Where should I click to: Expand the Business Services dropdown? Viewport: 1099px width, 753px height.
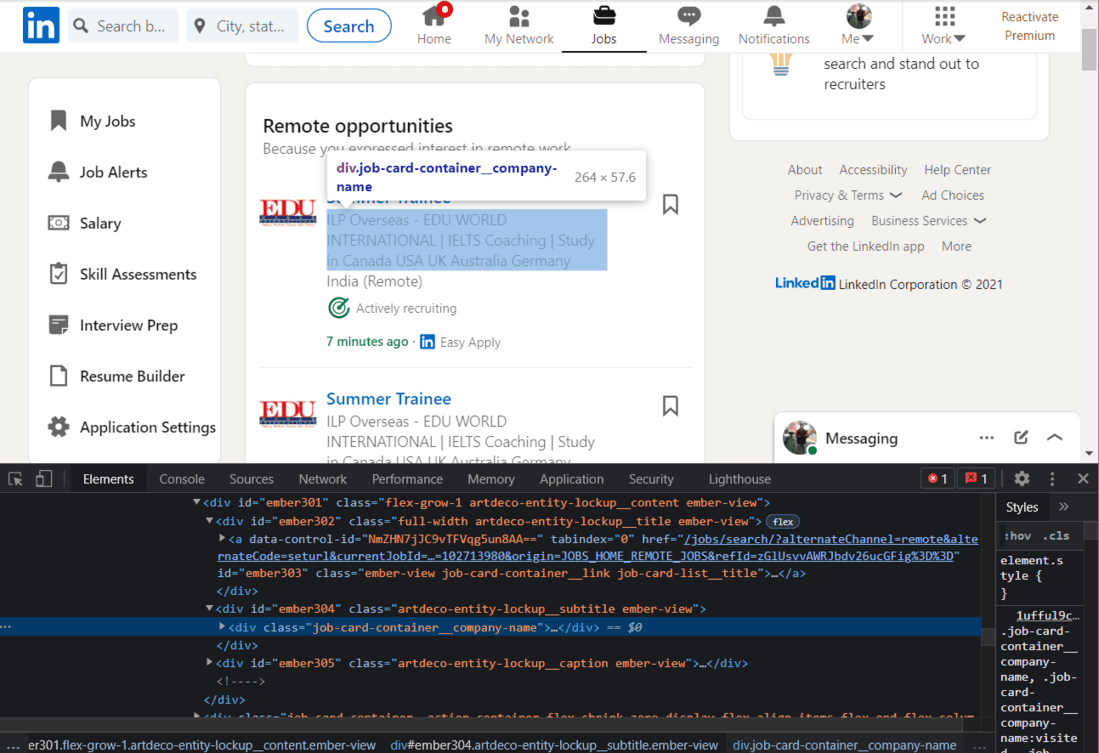[929, 221]
